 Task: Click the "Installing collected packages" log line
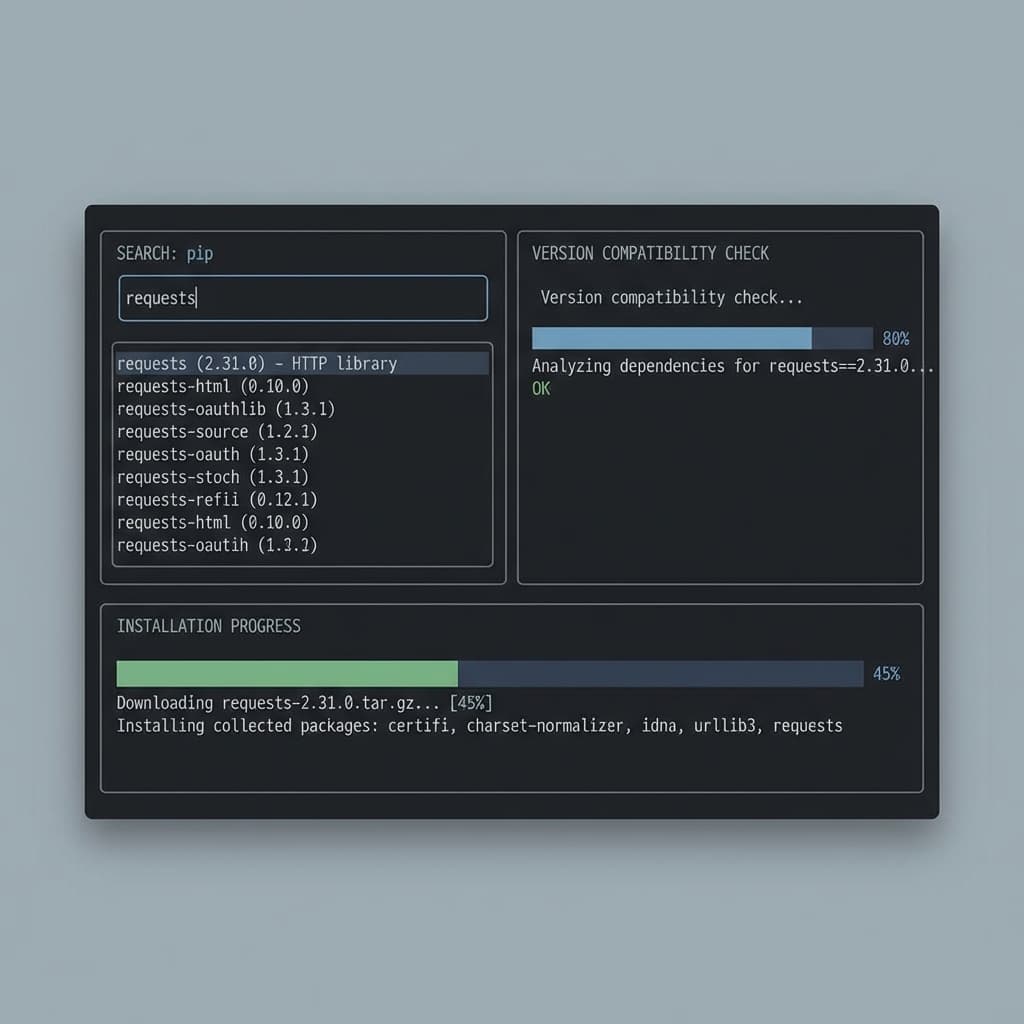pos(479,726)
